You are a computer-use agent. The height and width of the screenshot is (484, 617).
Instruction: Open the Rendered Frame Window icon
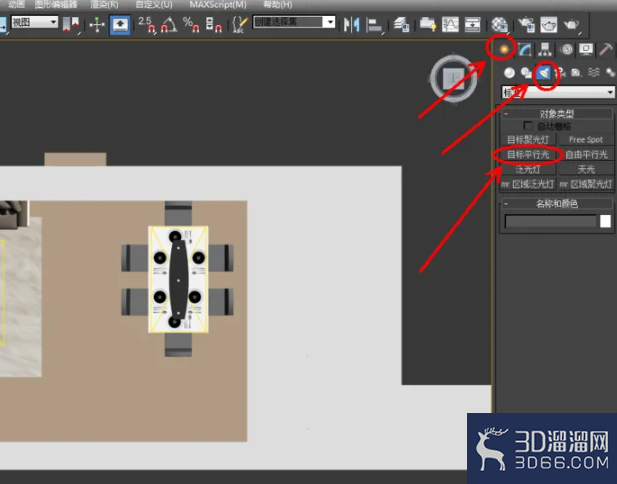[x=549, y=25]
